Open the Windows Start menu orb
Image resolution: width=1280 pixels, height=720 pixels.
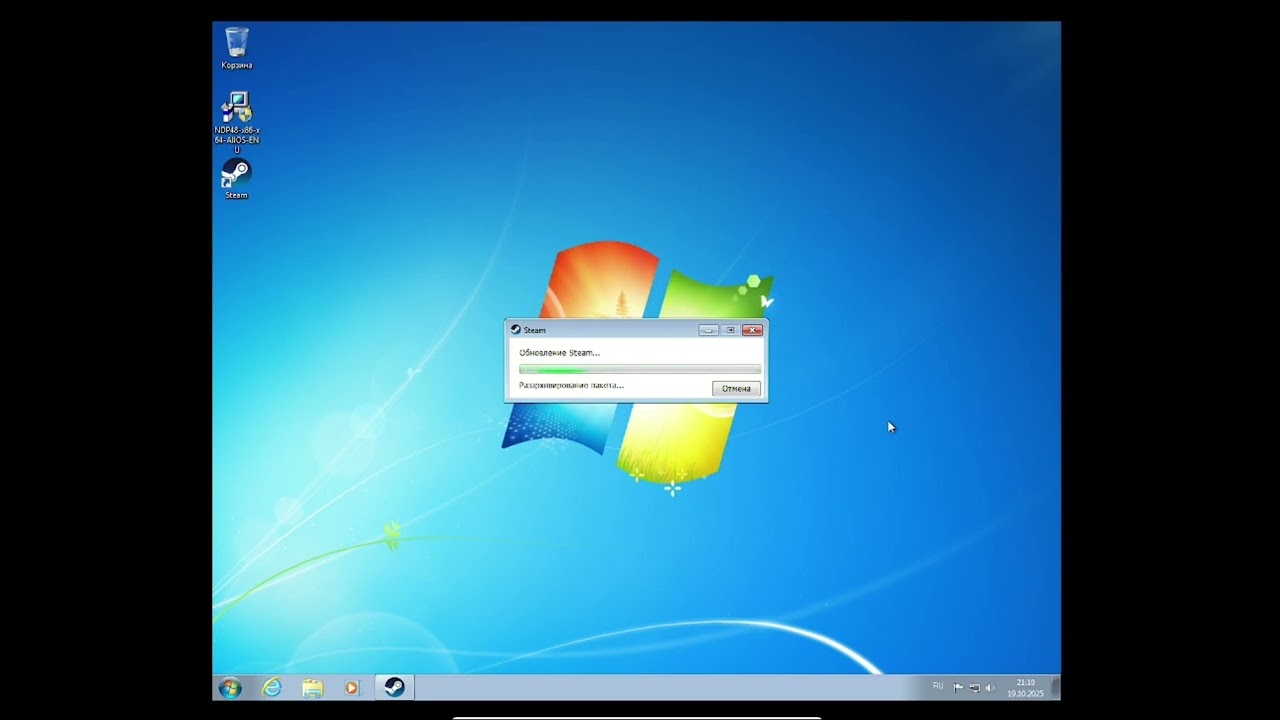(230, 688)
